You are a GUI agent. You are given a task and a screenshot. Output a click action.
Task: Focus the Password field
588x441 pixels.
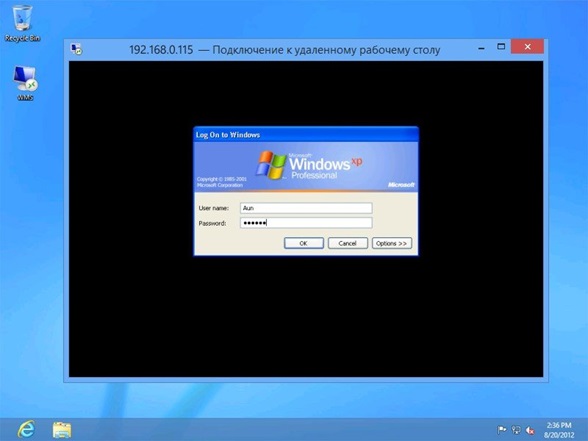pyautogui.click(x=306, y=223)
